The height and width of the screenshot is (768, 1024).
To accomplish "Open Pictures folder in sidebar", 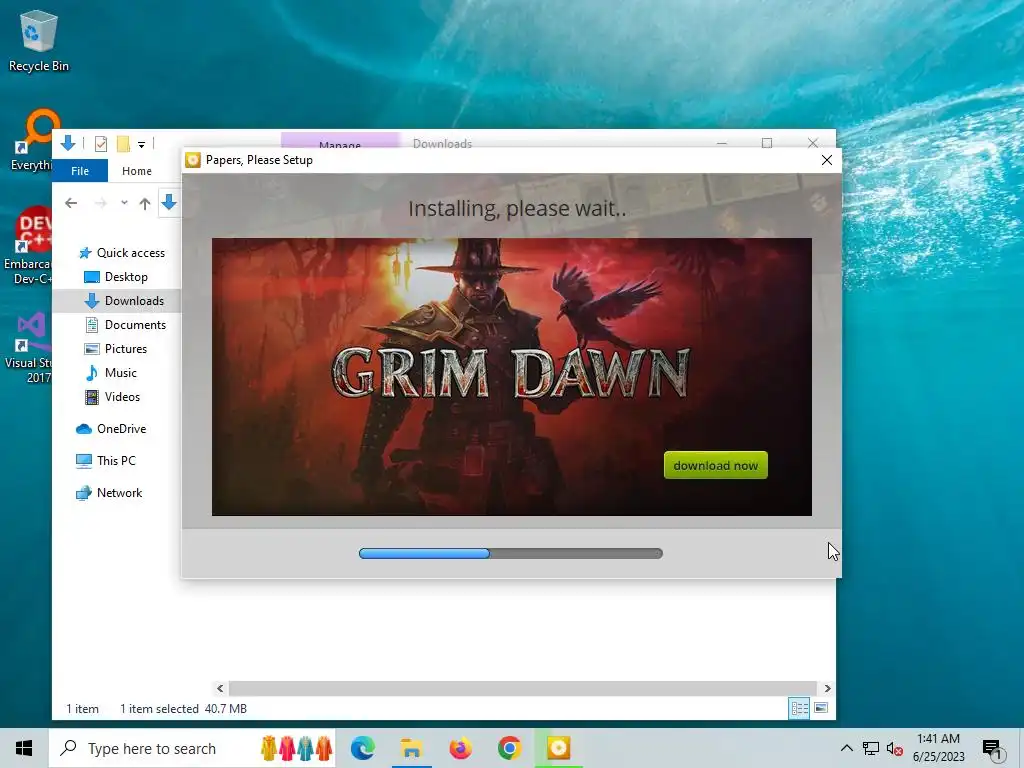I will pos(125,349).
